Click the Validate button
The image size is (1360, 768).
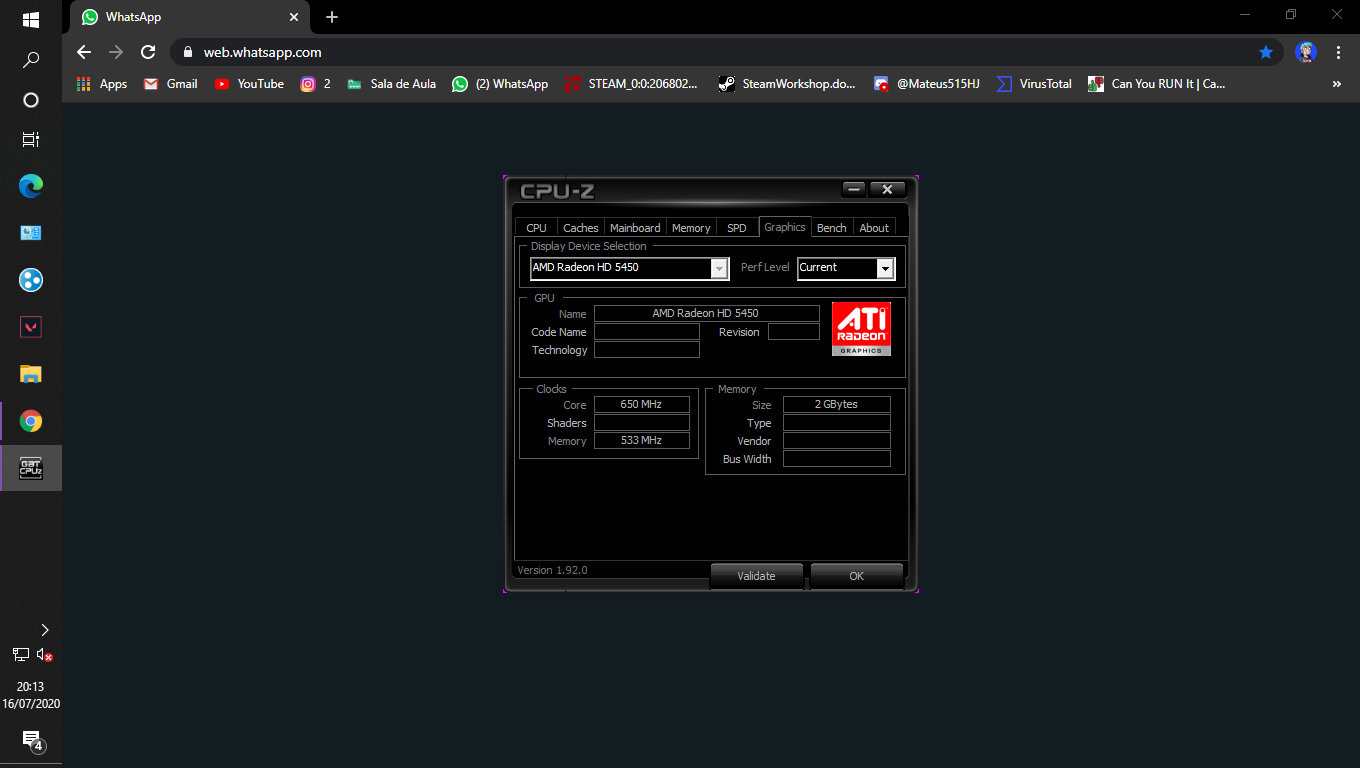pyautogui.click(x=757, y=576)
